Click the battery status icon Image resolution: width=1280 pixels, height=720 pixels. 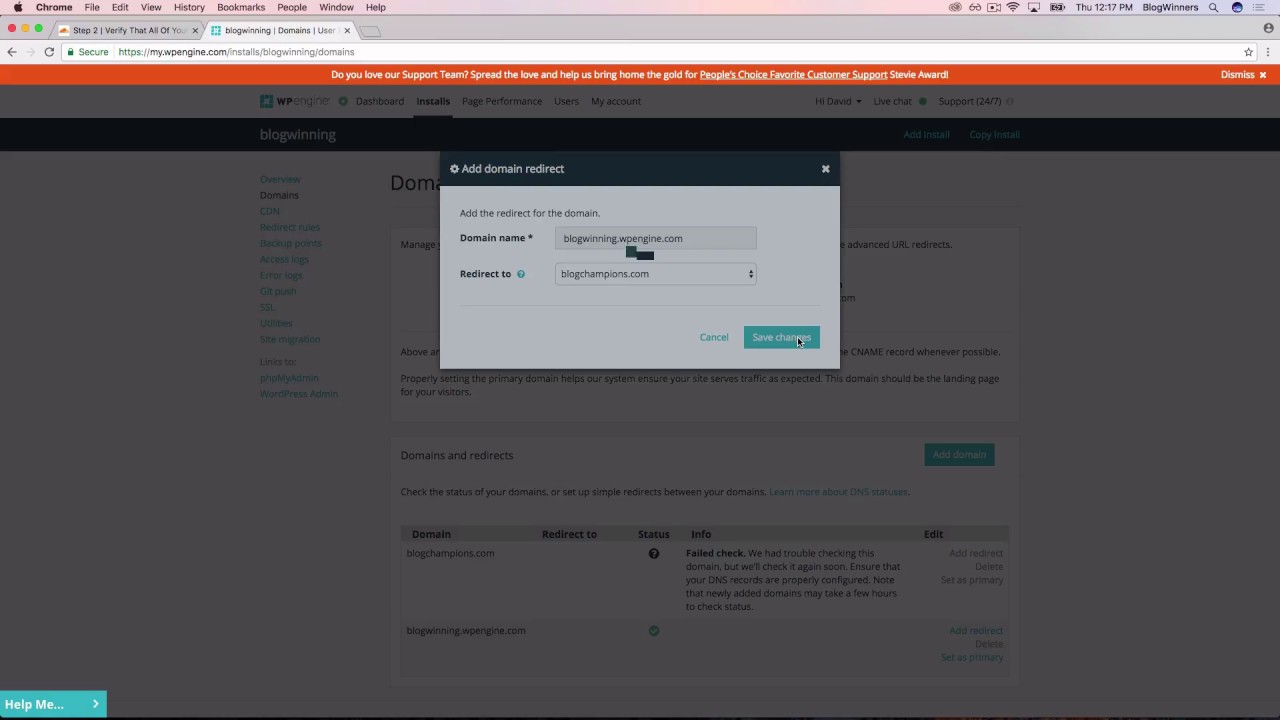click(x=1056, y=7)
